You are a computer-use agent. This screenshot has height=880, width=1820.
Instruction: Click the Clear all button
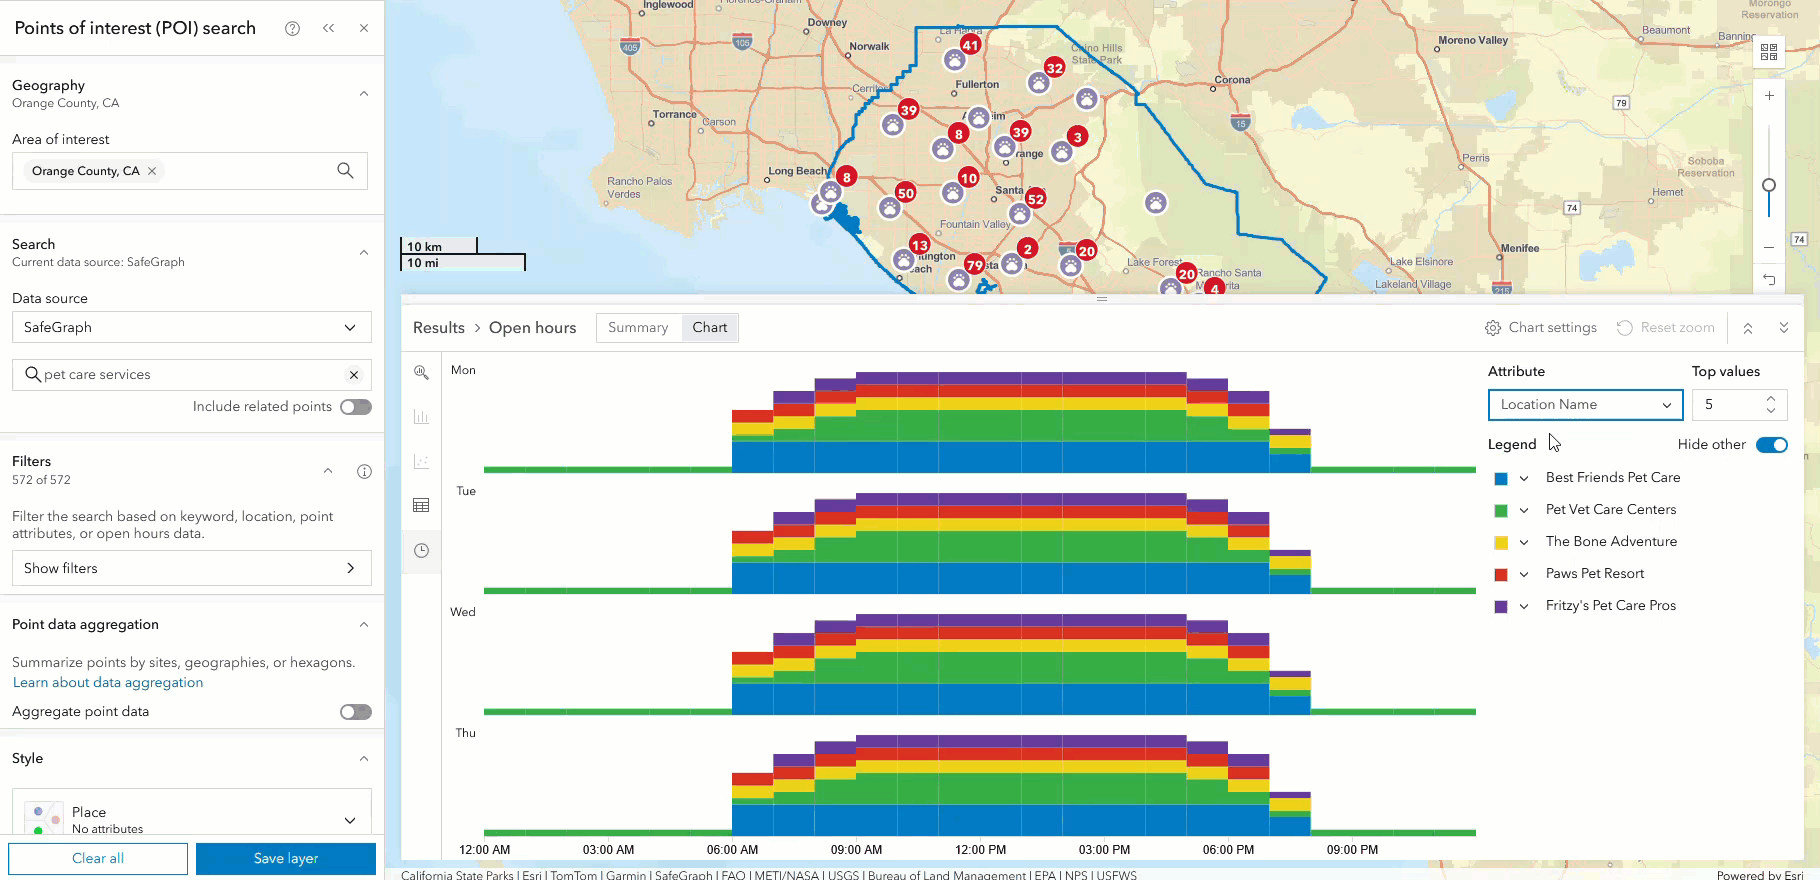98,859
